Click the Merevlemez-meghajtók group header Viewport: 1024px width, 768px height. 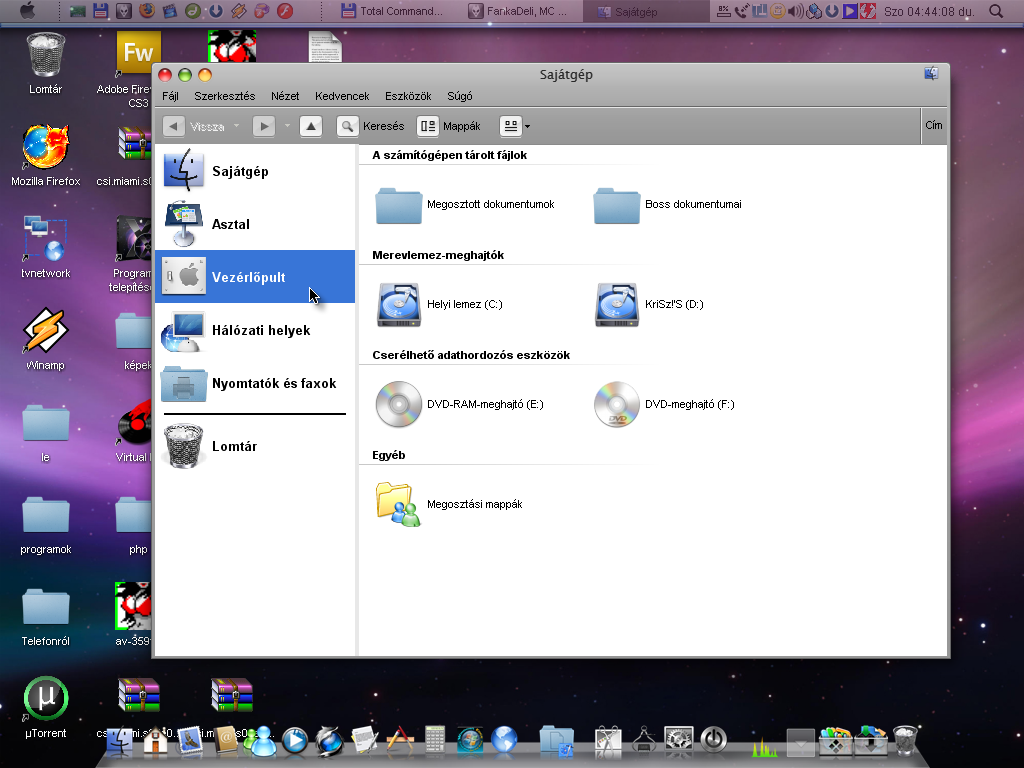pos(438,255)
